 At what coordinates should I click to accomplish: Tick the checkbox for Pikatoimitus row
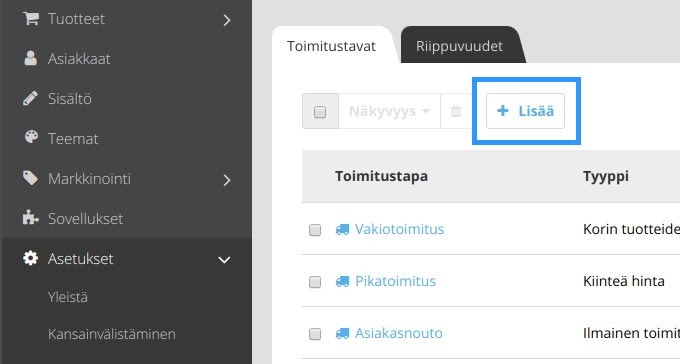coord(315,282)
